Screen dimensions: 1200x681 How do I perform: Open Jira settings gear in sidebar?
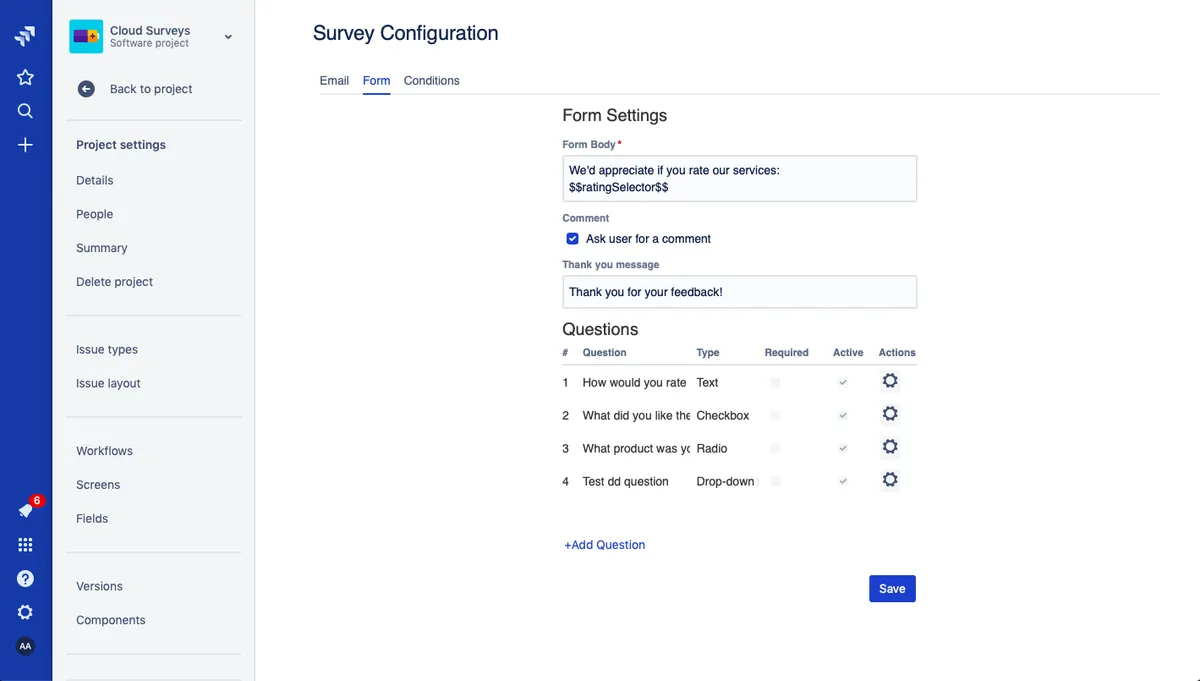point(25,612)
